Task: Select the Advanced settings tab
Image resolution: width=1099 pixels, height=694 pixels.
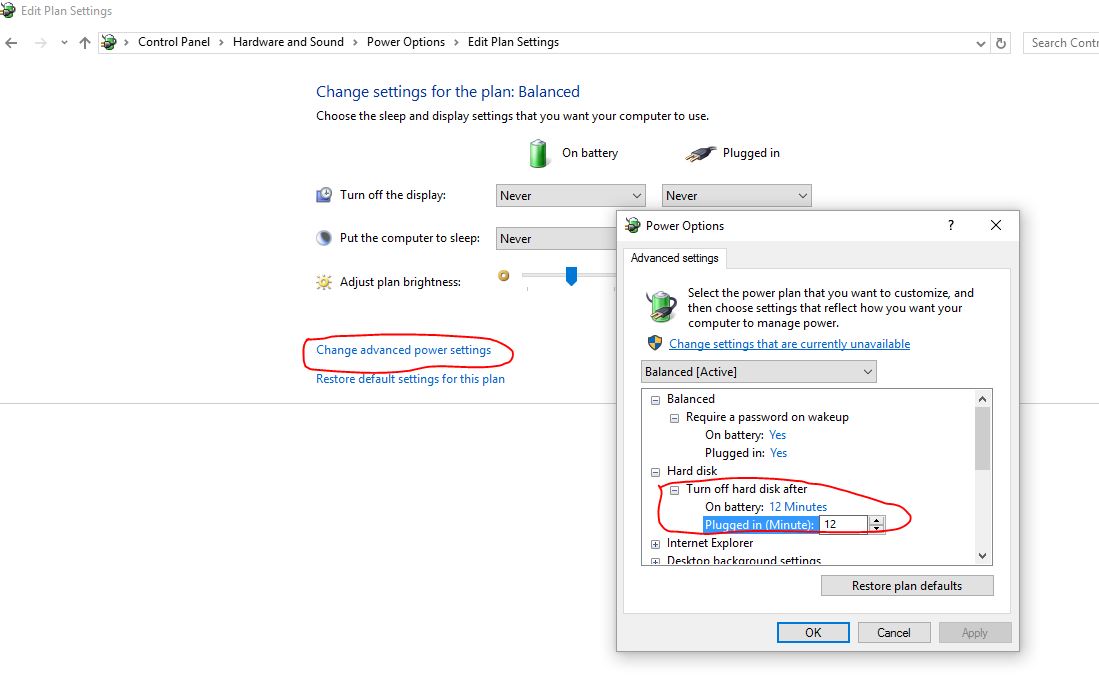Action: pos(674,258)
